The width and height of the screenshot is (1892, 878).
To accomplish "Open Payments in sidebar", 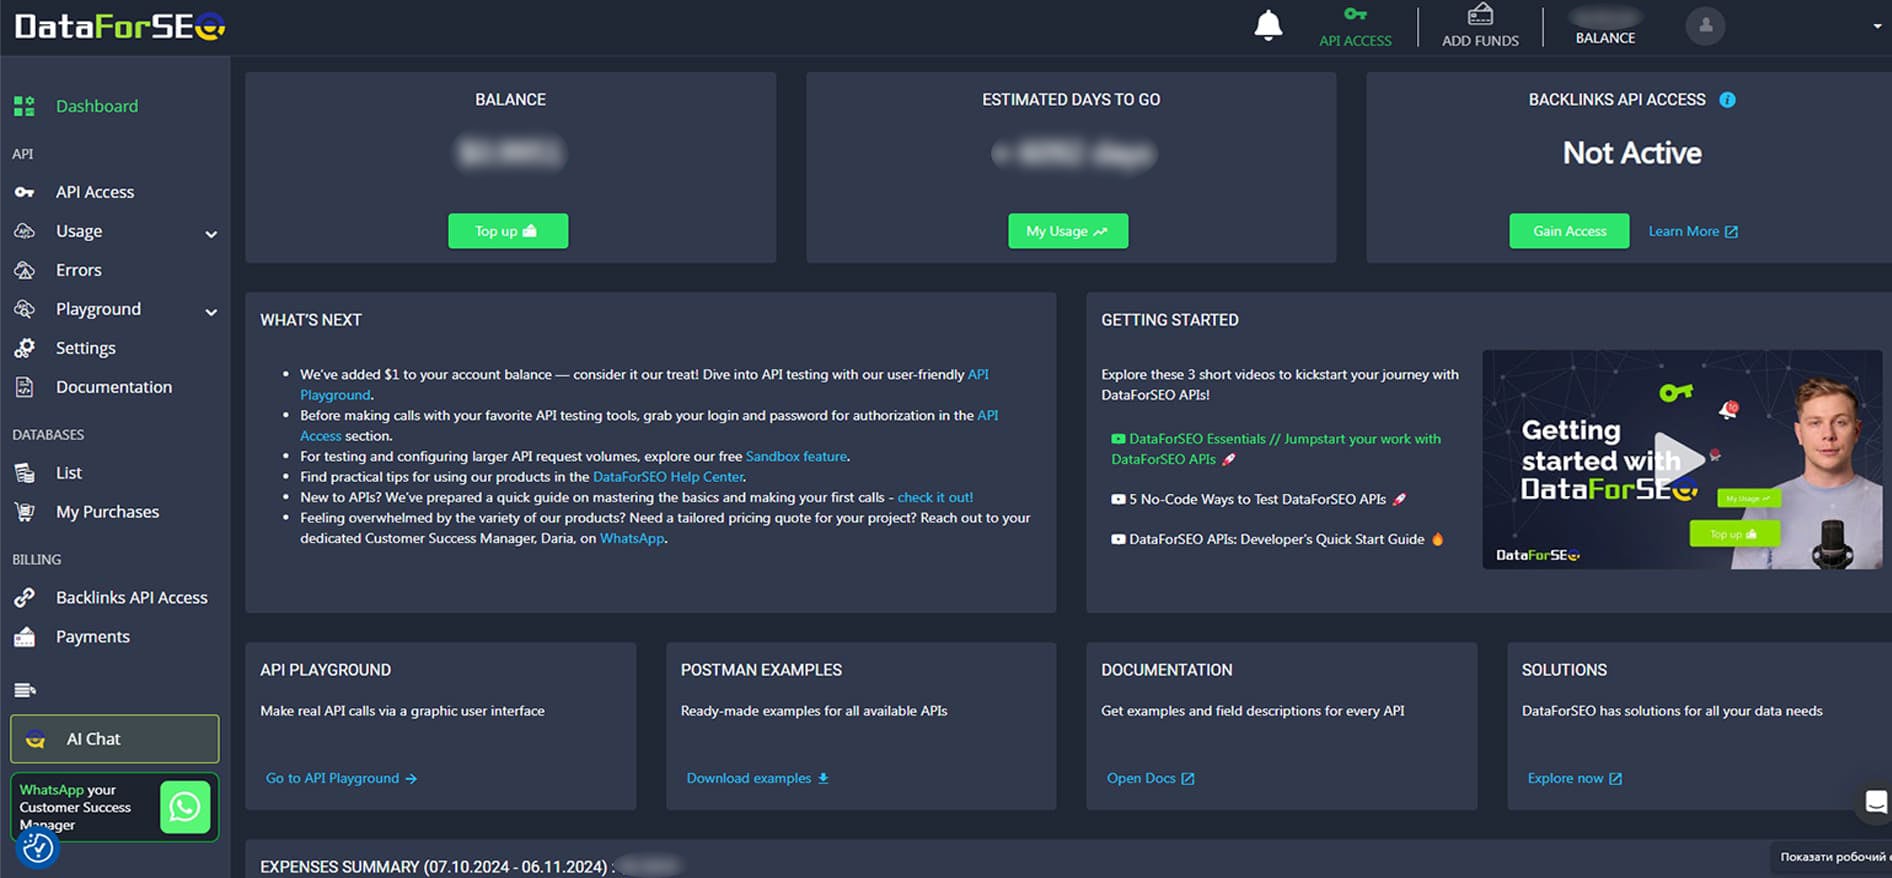I will tap(92, 637).
